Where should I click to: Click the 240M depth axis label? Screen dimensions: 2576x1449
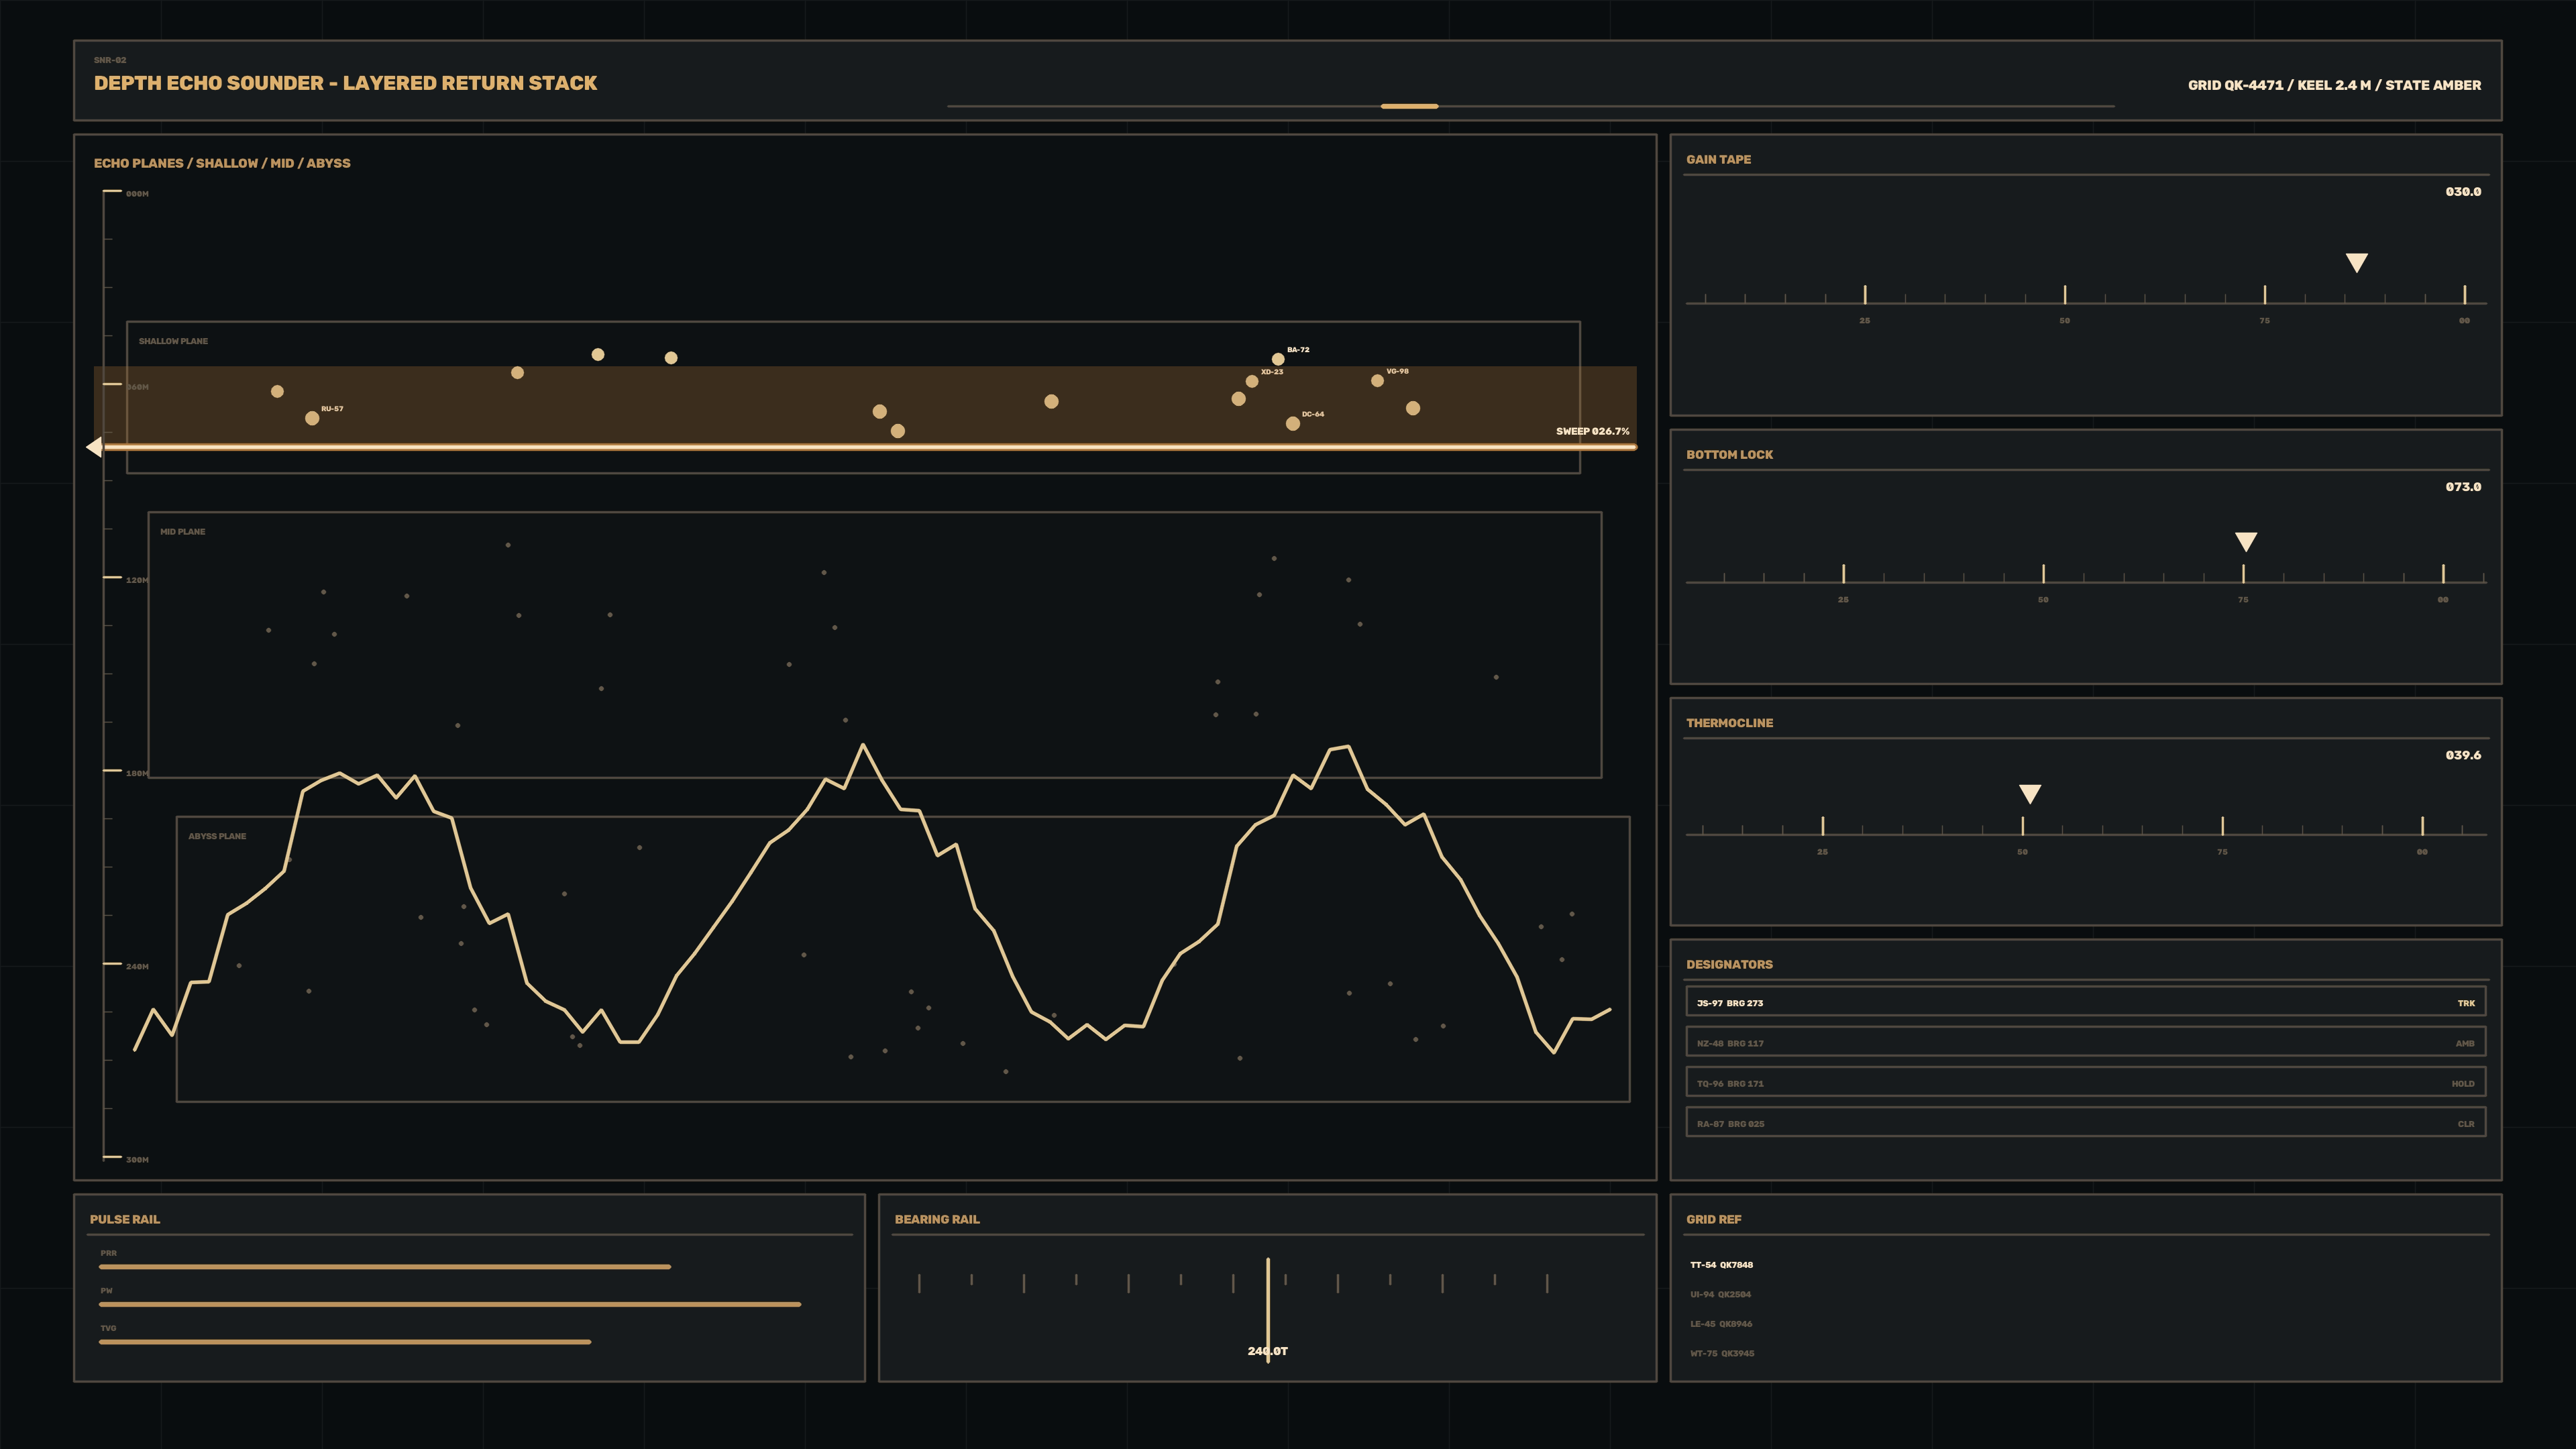[137, 967]
